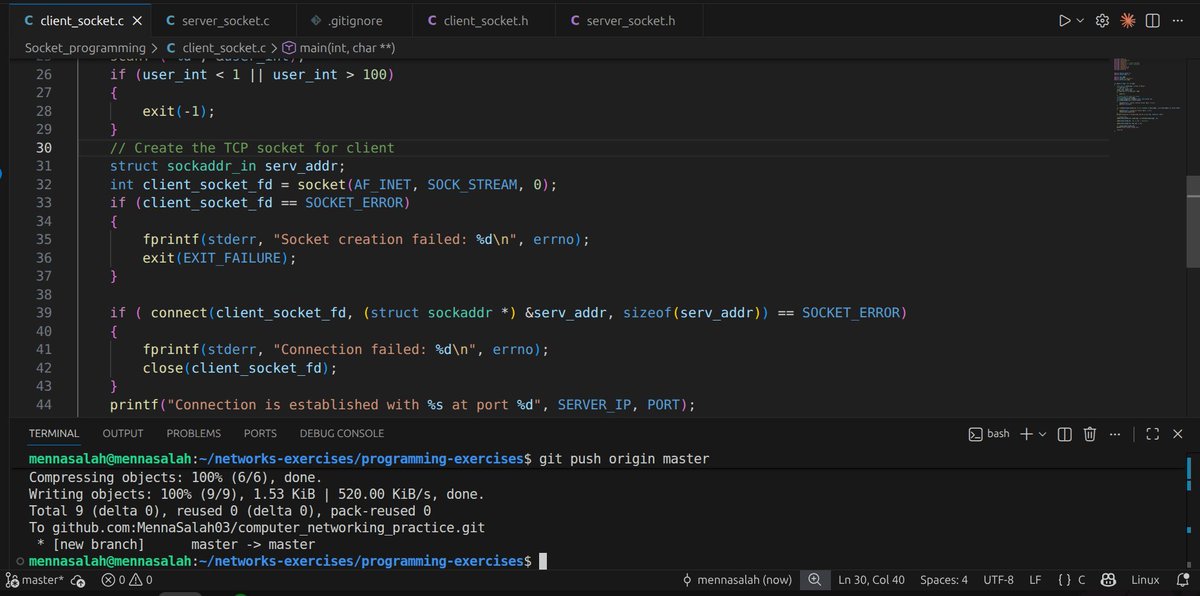
Task: Click the diamond icon on .gitignore tab
Action: pos(316,20)
